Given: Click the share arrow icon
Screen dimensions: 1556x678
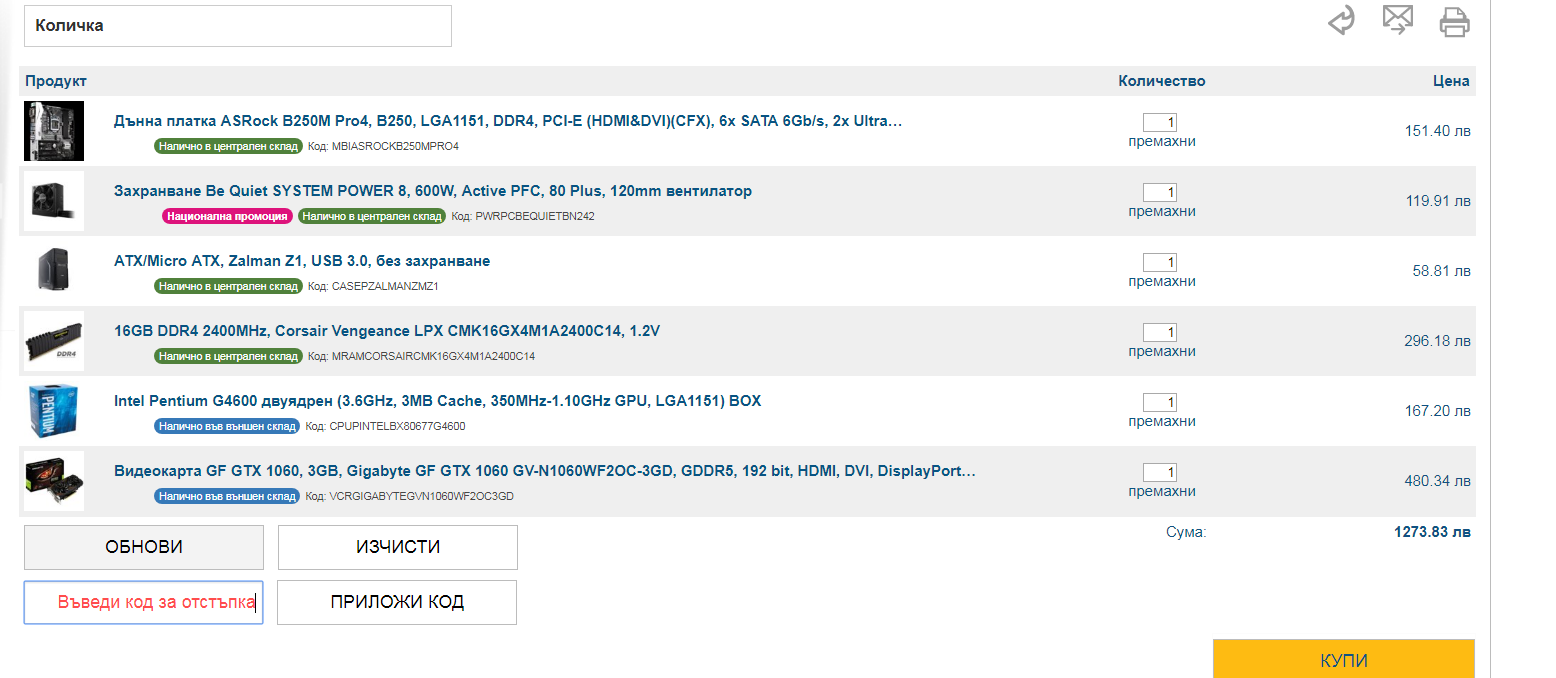Looking at the screenshot, I should click(1341, 21).
